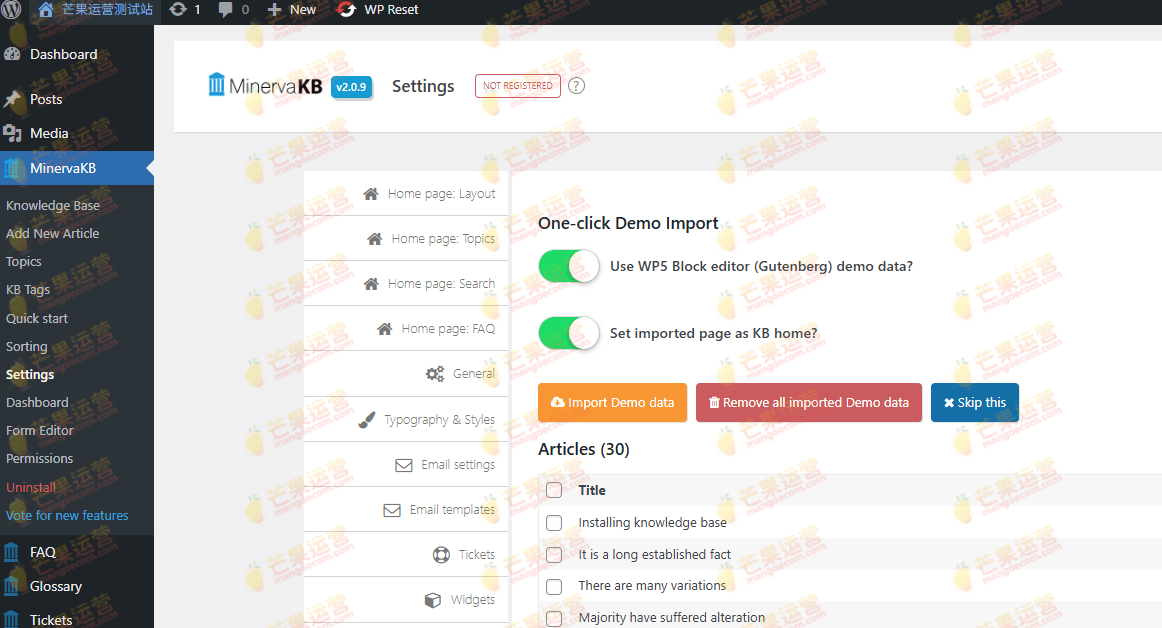Select Settings in MinervaKB submenu
This screenshot has width=1162, height=628.
pos(30,374)
